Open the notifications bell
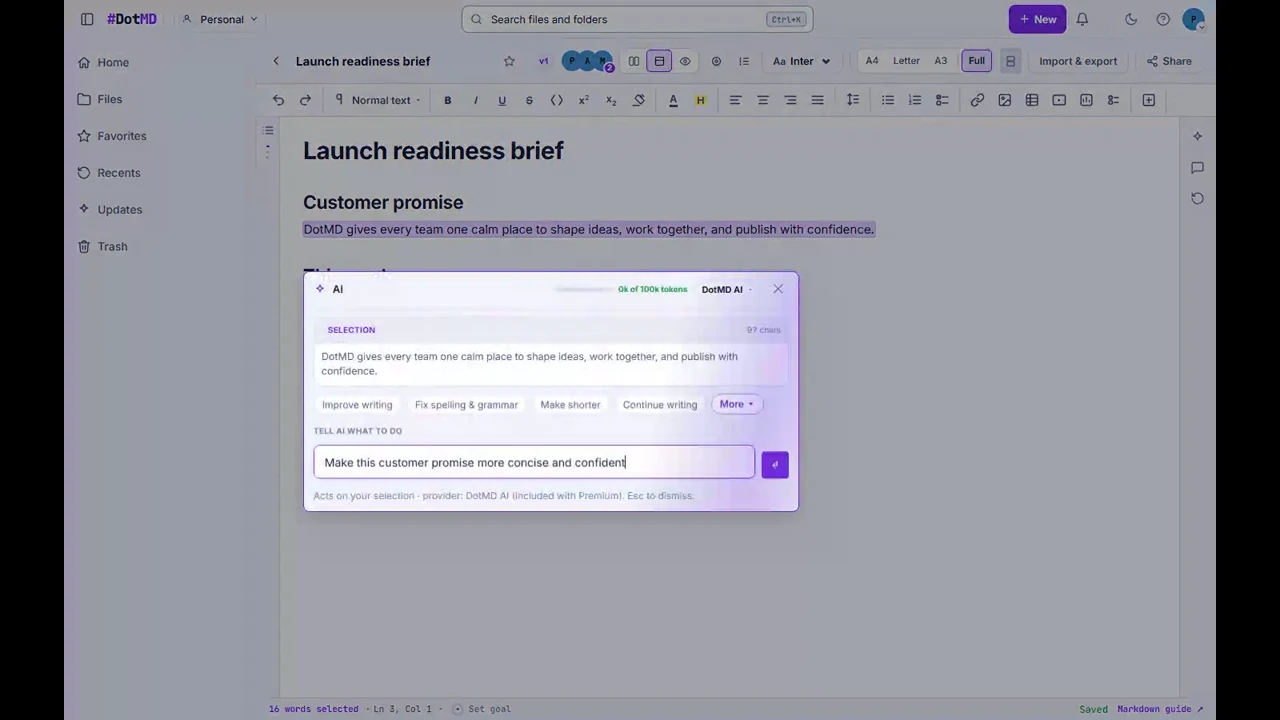Image resolution: width=1280 pixels, height=720 pixels. click(1082, 19)
